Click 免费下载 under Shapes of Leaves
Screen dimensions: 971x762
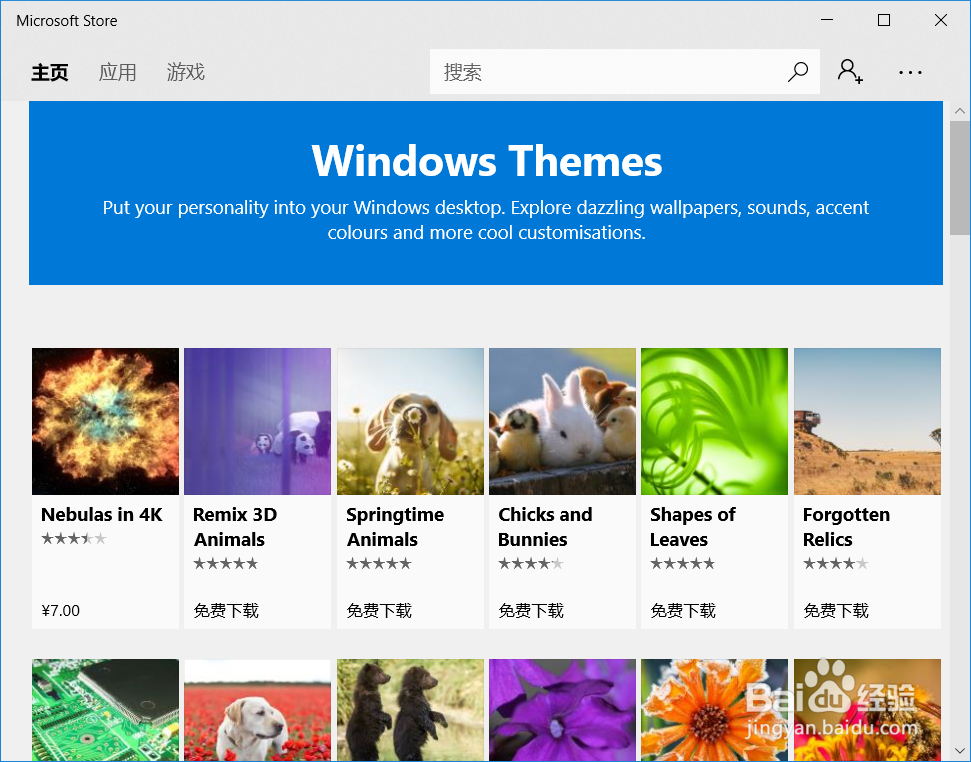pos(683,611)
